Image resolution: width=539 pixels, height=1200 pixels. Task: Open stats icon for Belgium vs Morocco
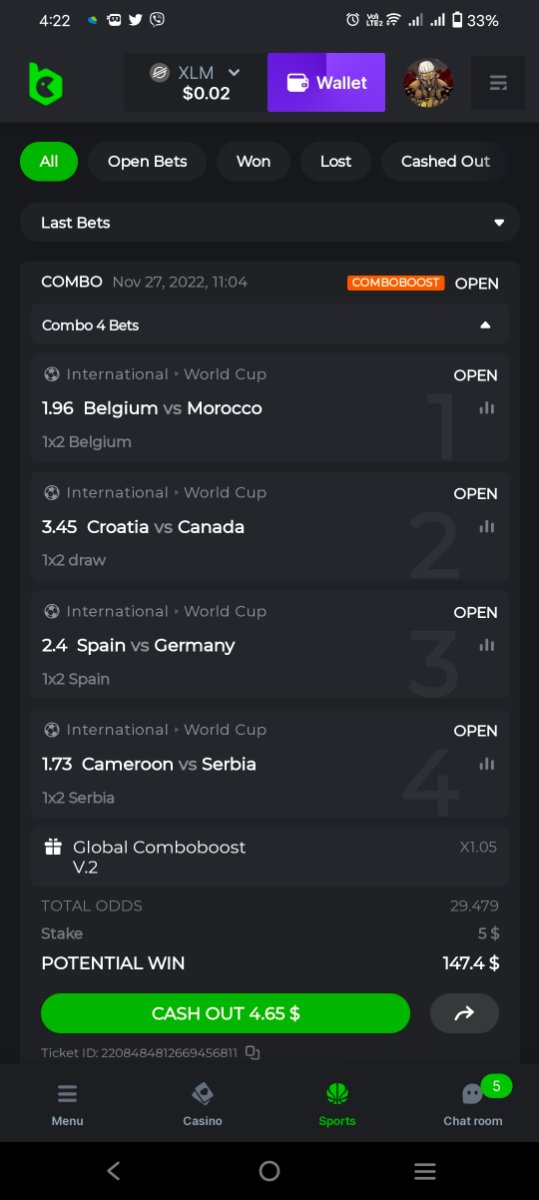pyautogui.click(x=487, y=408)
